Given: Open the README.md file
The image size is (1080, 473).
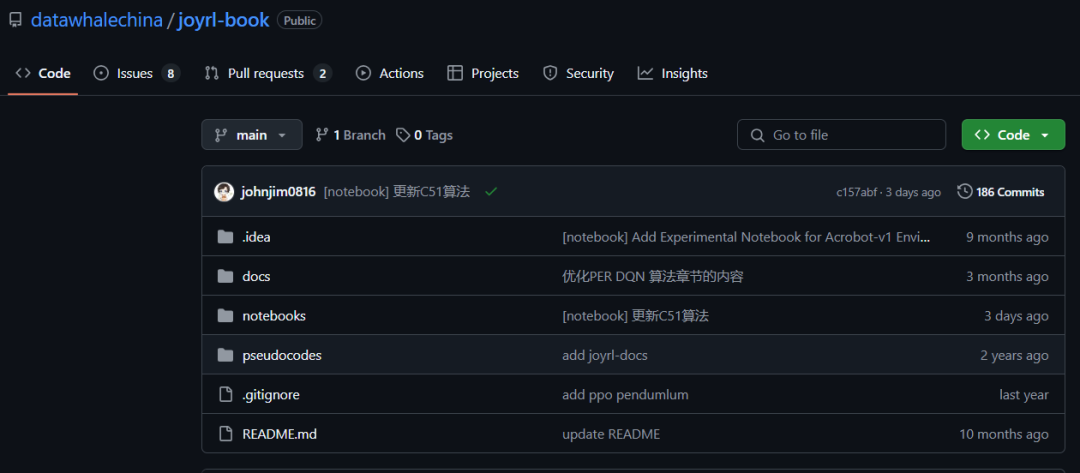Looking at the screenshot, I should click(280, 434).
